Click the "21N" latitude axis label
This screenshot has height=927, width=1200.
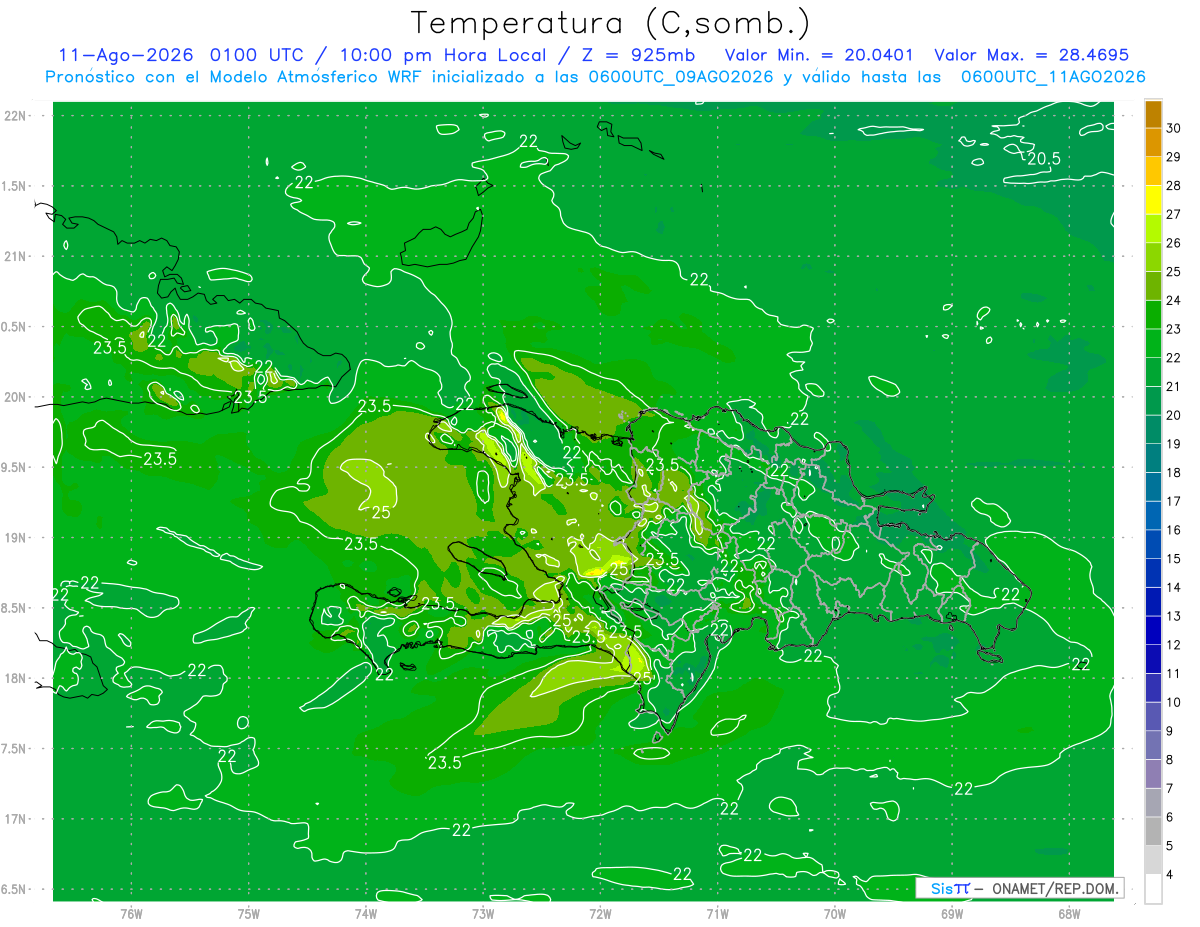(16, 257)
